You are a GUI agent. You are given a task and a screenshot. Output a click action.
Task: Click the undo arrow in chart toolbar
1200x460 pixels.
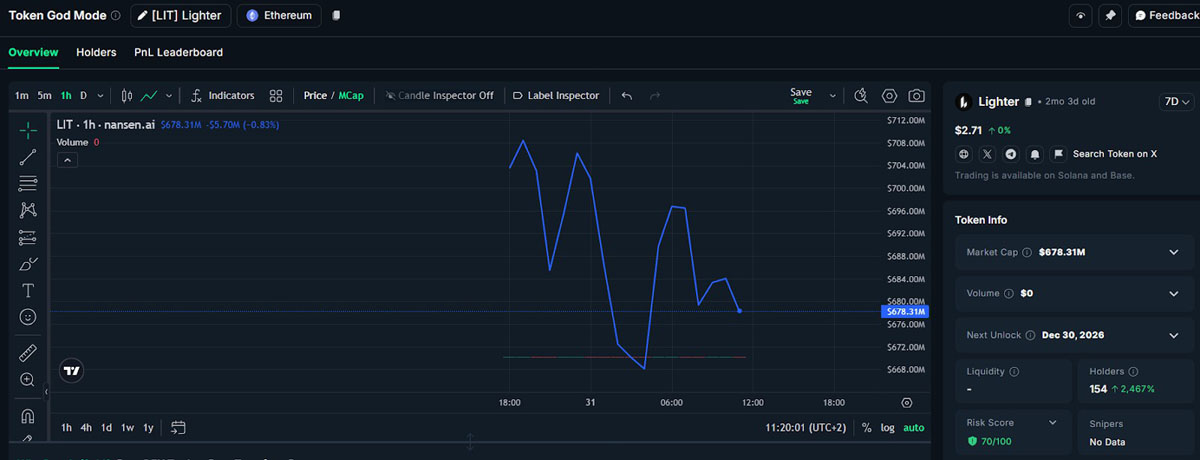(627, 96)
